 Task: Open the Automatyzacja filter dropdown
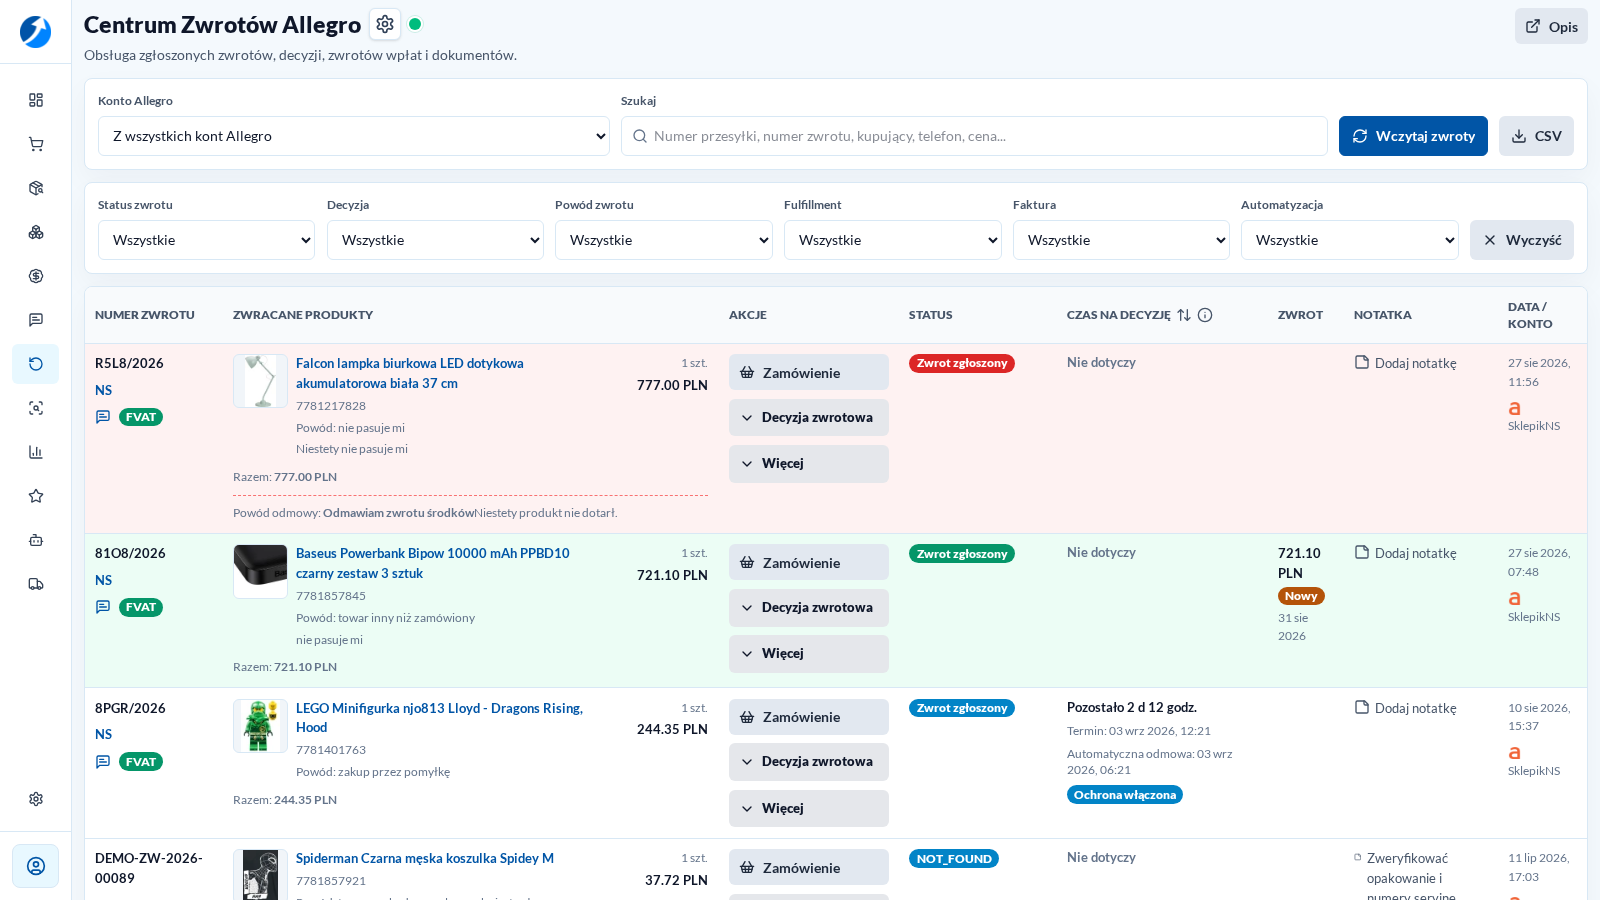(1350, 240)
